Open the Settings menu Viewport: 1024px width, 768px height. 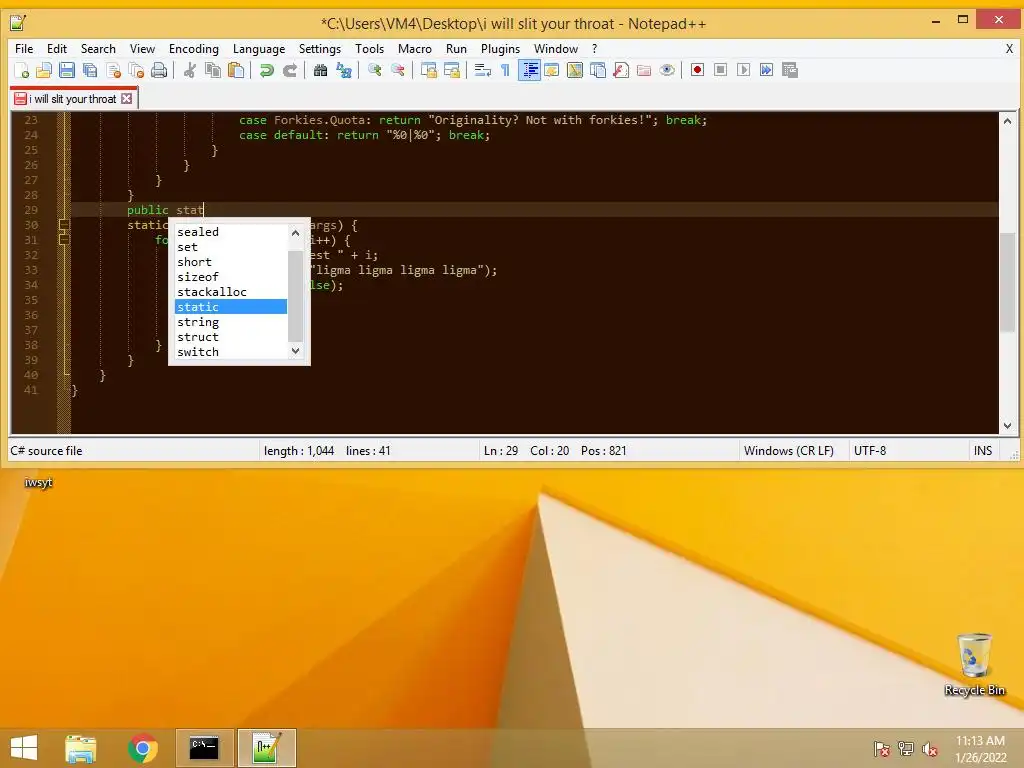320,49
